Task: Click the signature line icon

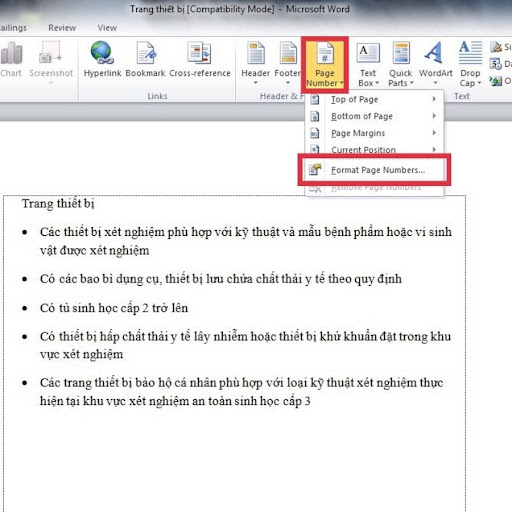Action: click(496, 47)
